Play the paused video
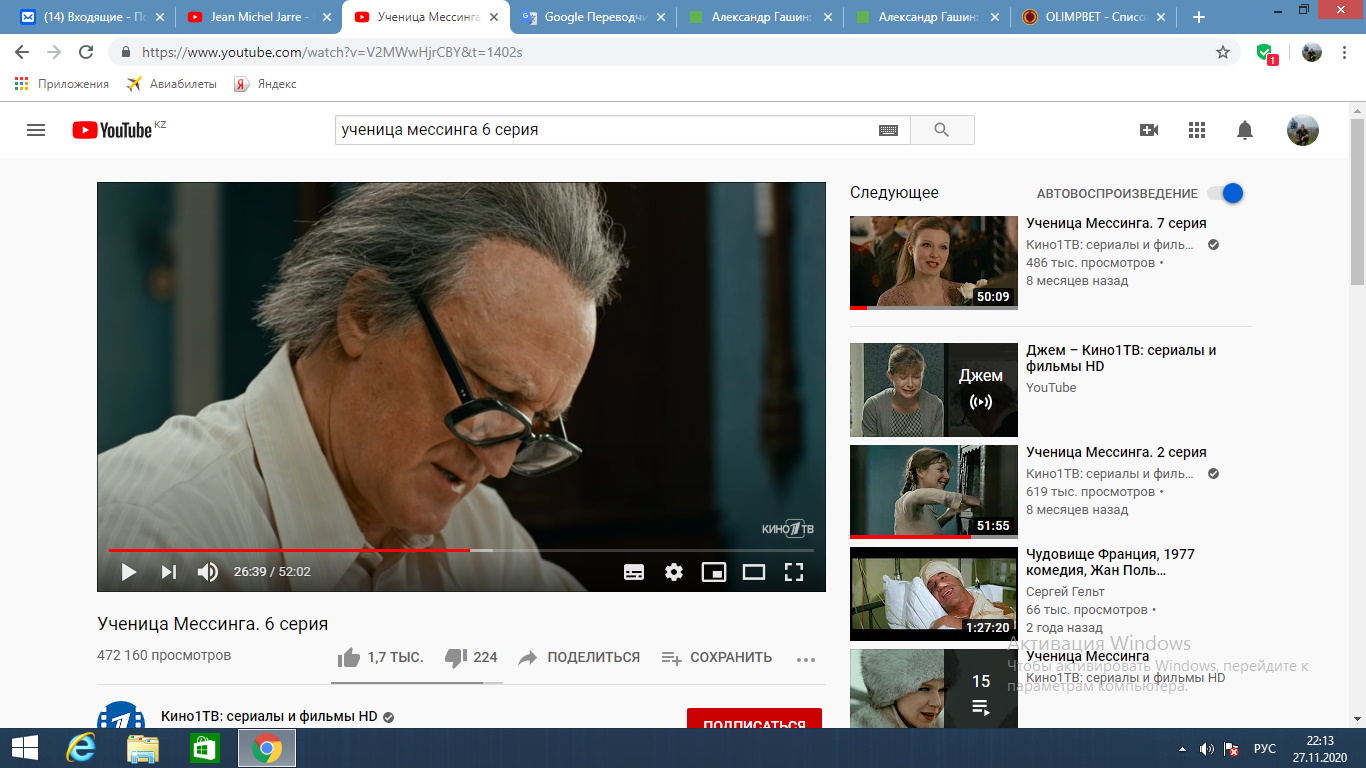 [129, 572]
